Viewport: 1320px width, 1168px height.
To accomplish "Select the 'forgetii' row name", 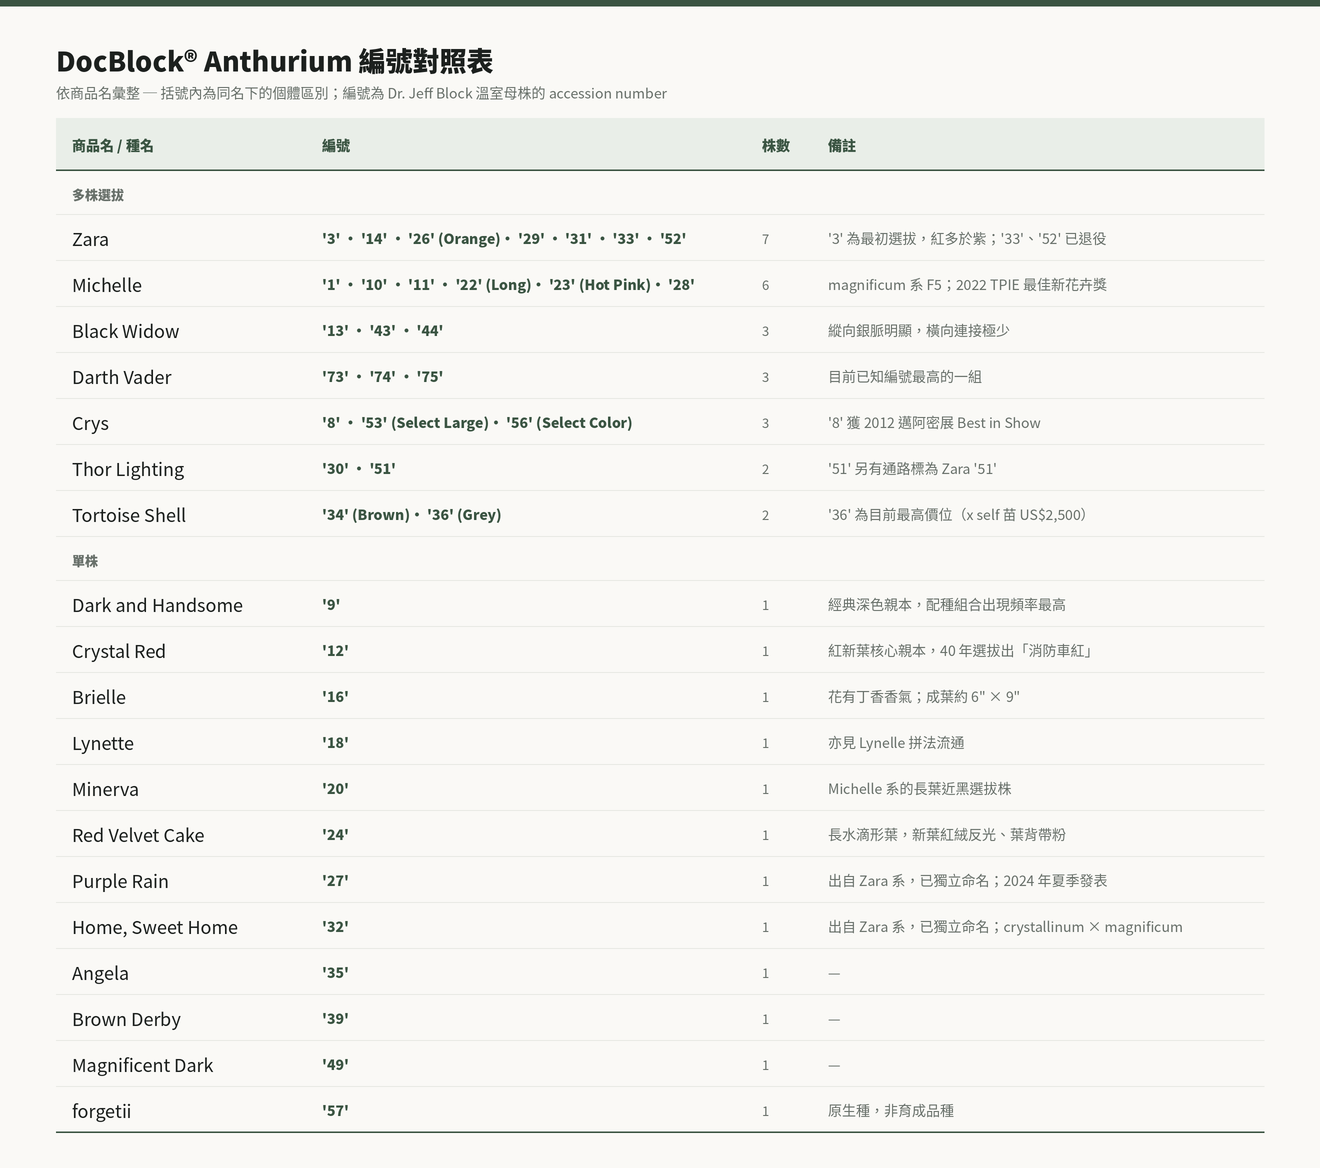I will click(x=101, y=1111).
